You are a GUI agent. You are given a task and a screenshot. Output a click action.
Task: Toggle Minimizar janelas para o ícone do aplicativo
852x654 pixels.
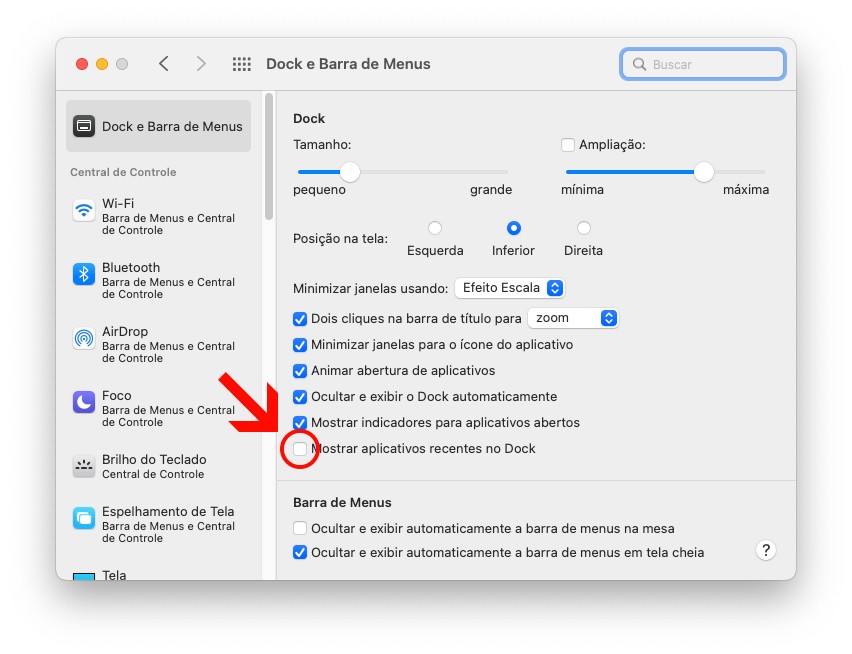[x=300, y=345]
